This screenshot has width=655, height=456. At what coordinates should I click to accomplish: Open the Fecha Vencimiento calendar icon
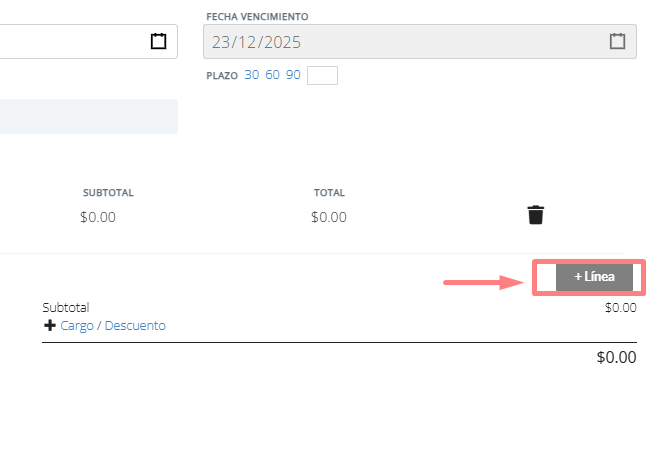[617, 41]
